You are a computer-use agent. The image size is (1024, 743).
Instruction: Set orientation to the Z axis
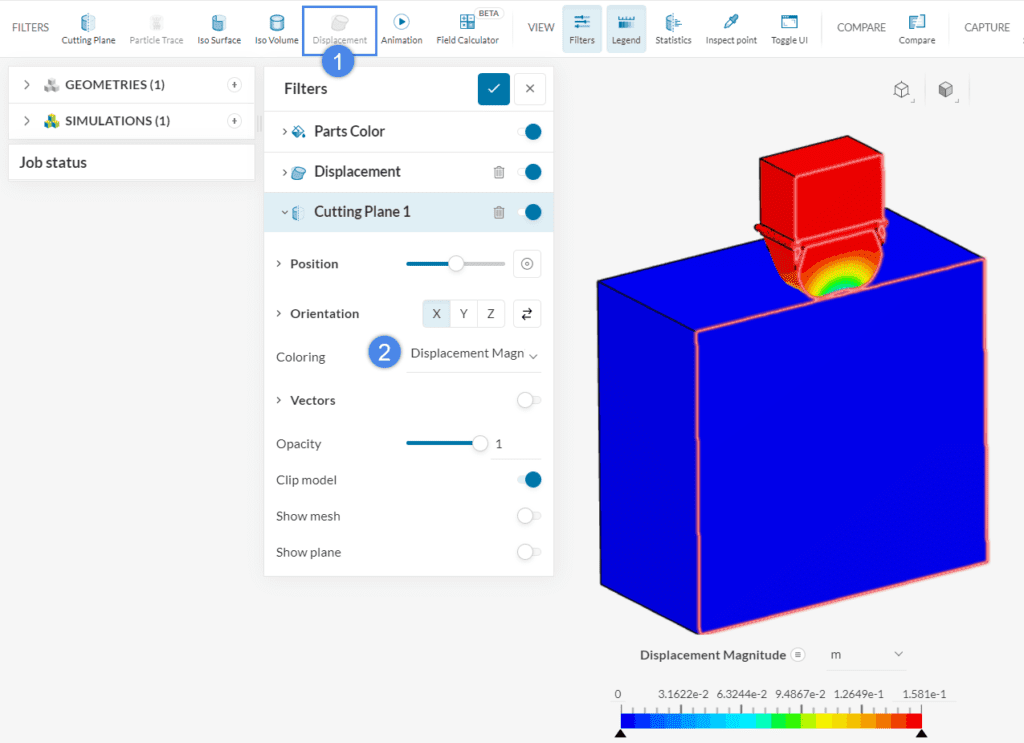(491, 314)
